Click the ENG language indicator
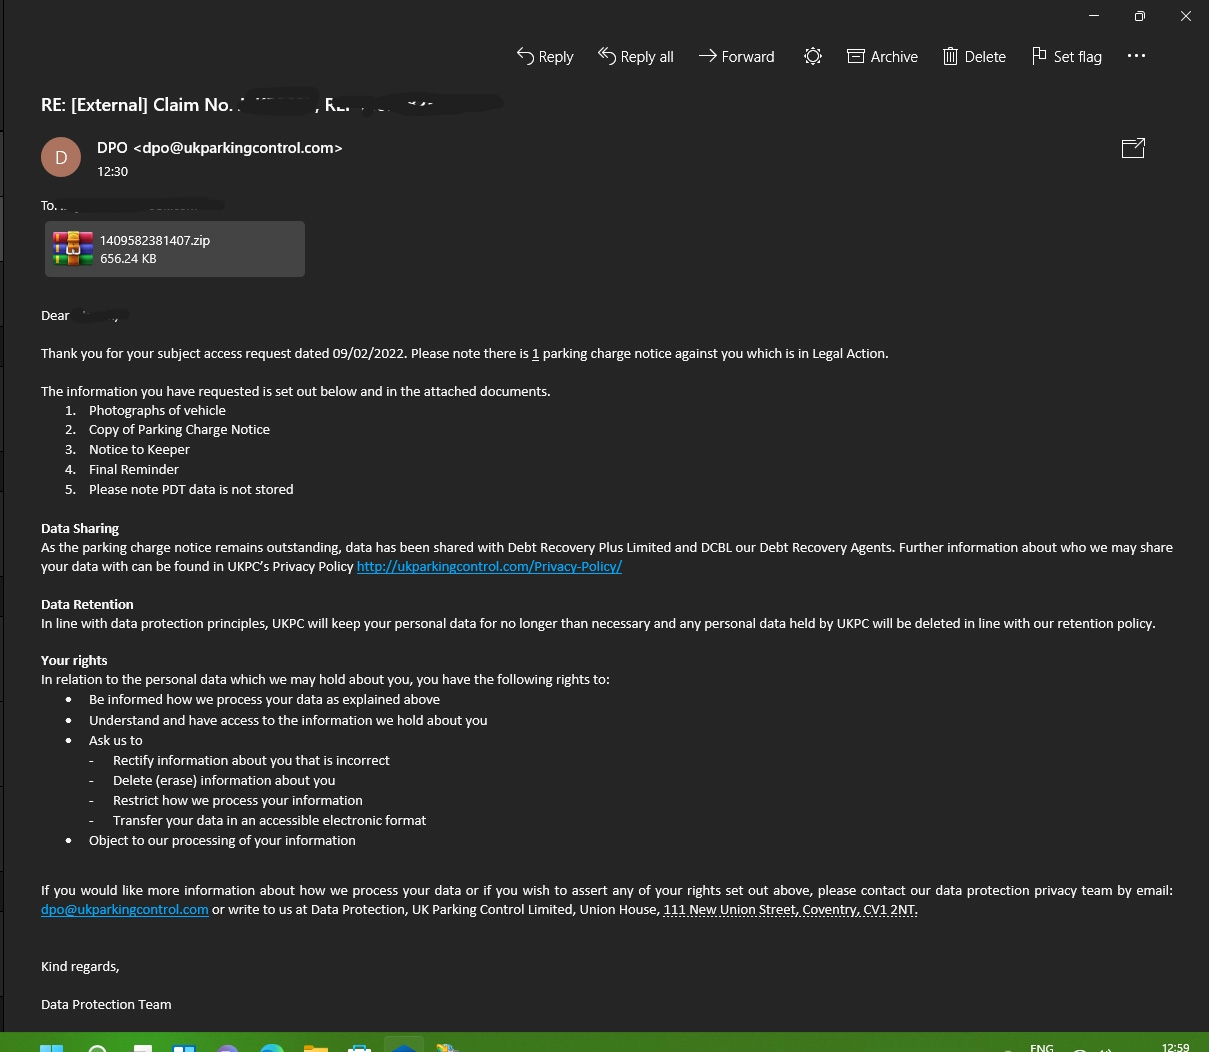This screenshot has width=1209, height=1052. pyautogui.click(x=1041, y=1047)
